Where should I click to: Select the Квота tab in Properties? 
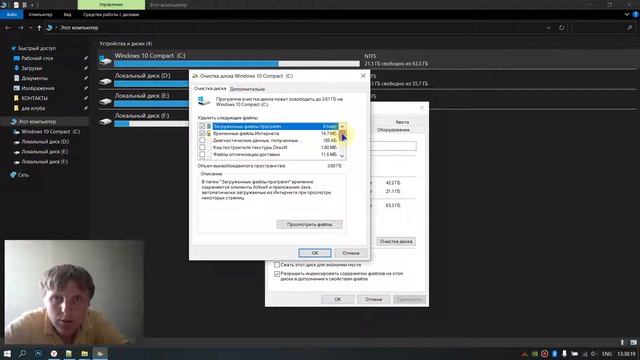402,122
